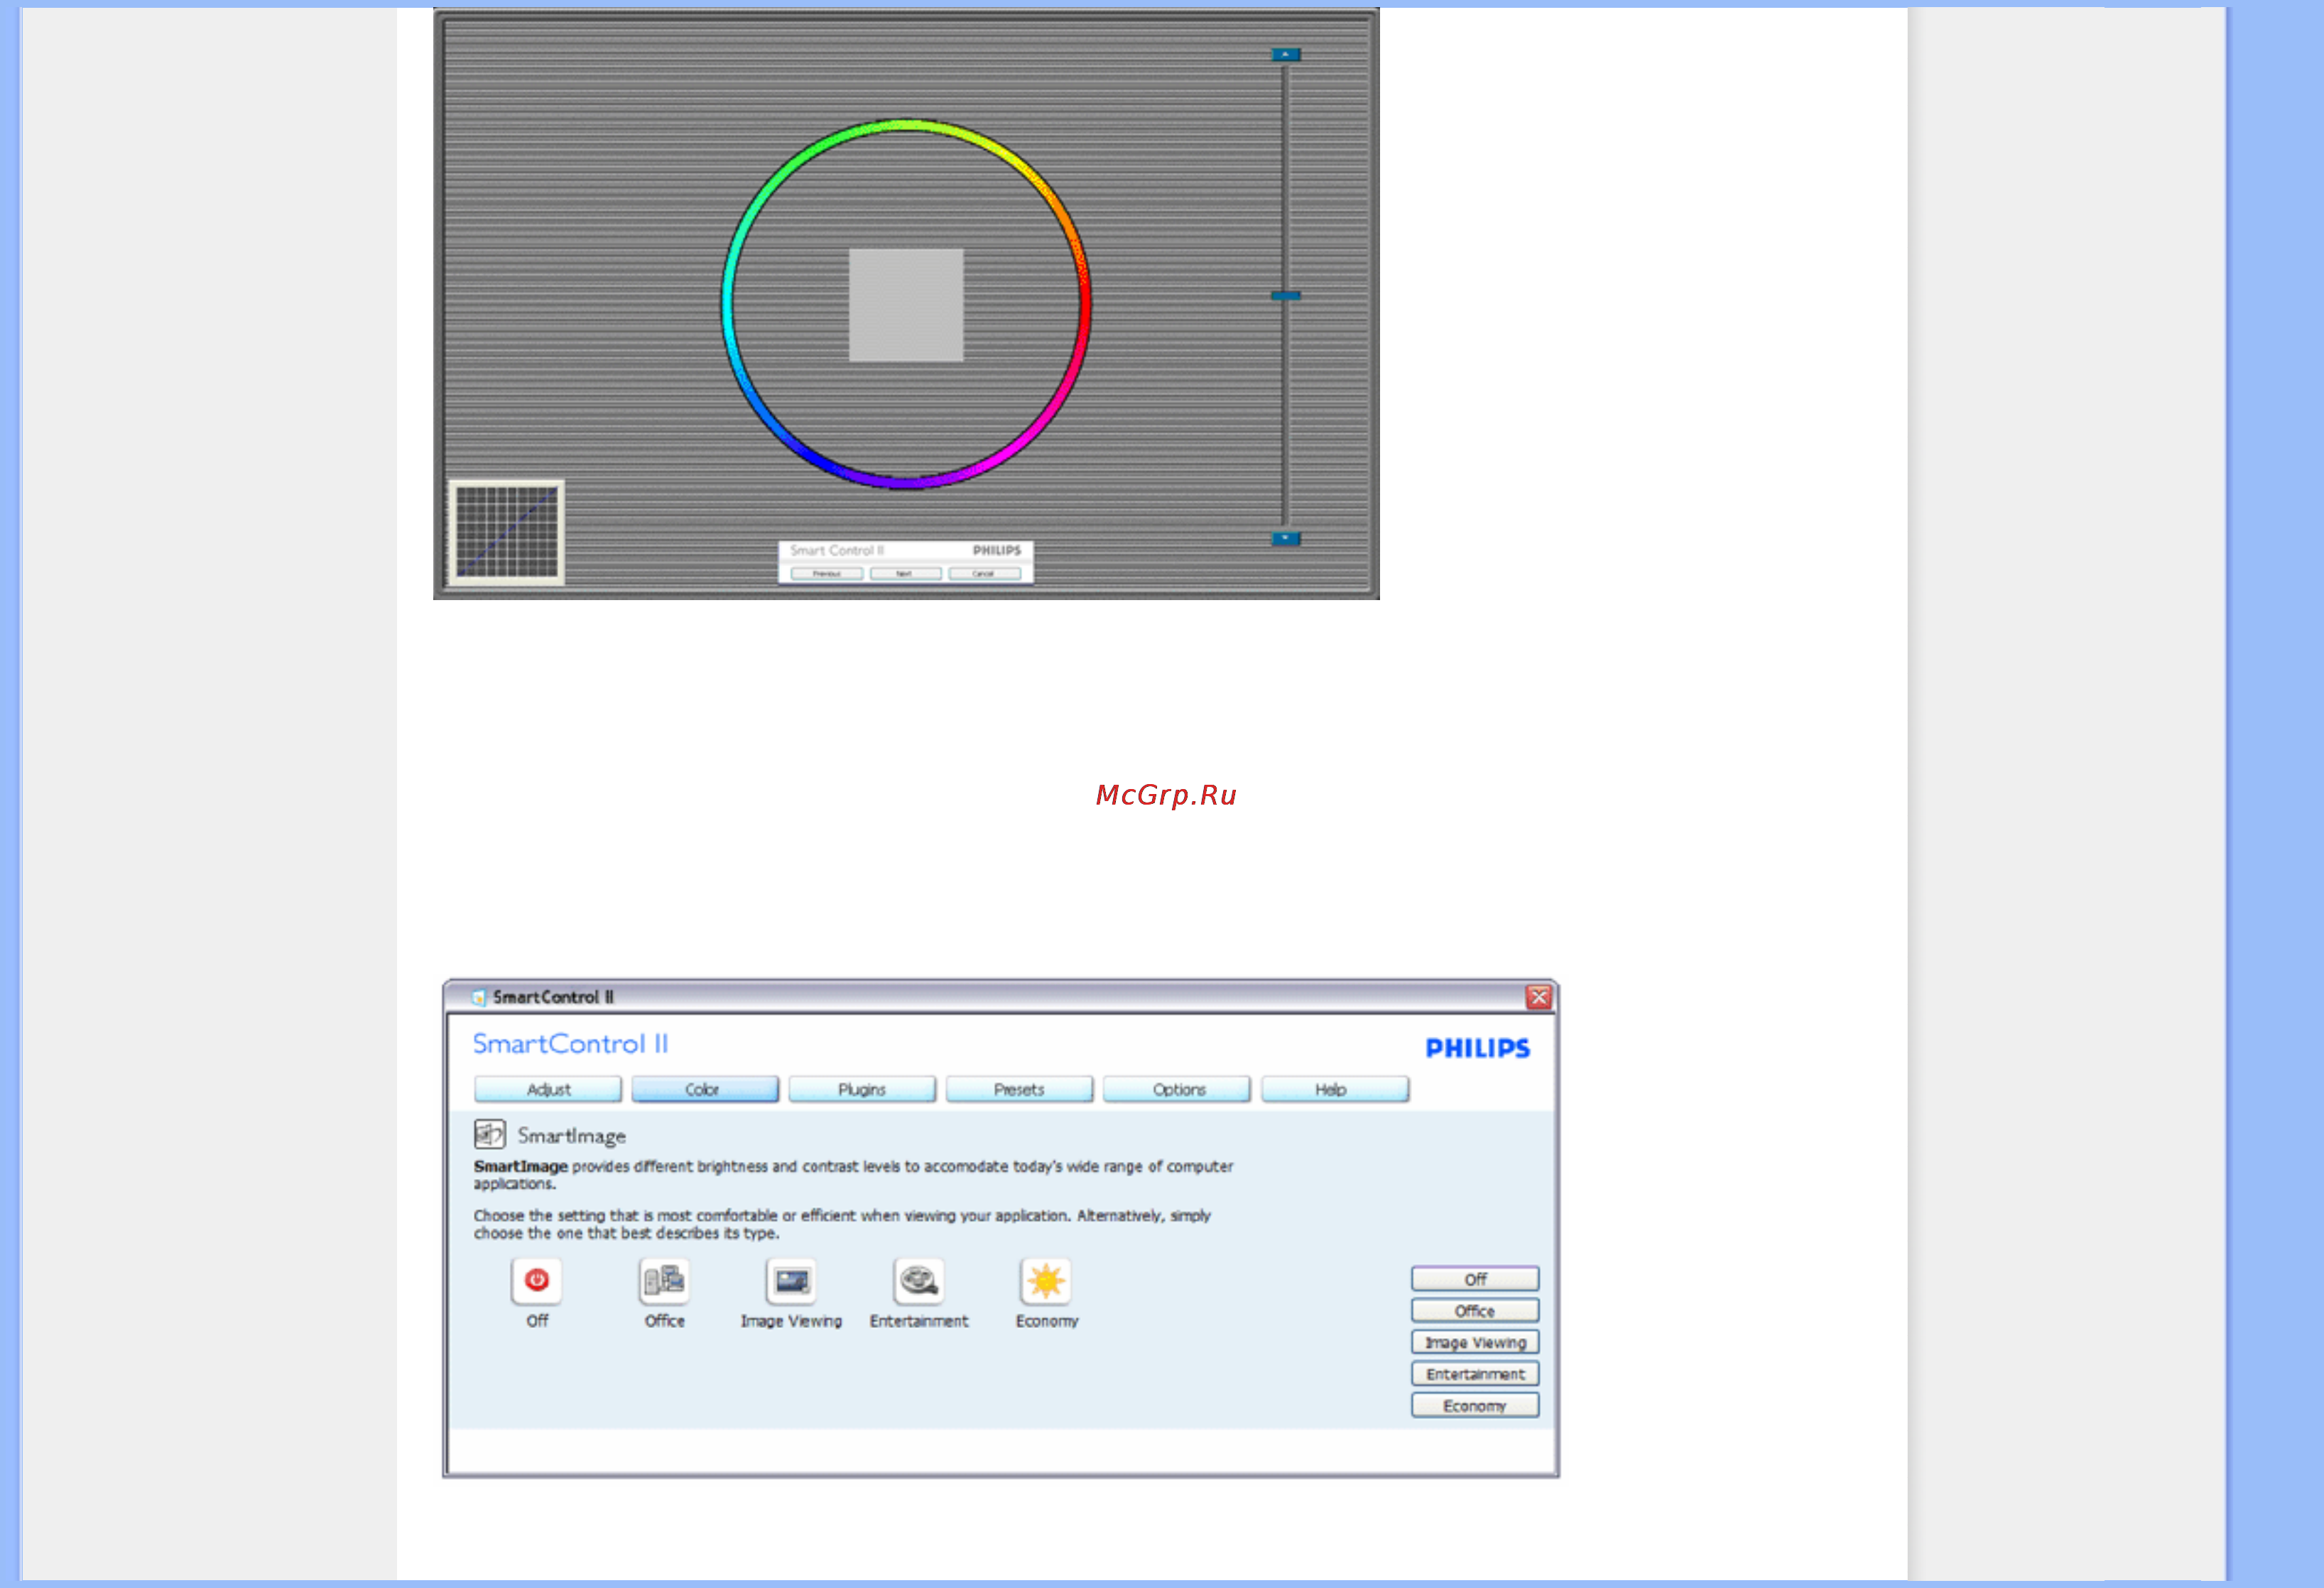
Task: Click the vertical slider handle in calibration
Action: [x=1286, y=296]
